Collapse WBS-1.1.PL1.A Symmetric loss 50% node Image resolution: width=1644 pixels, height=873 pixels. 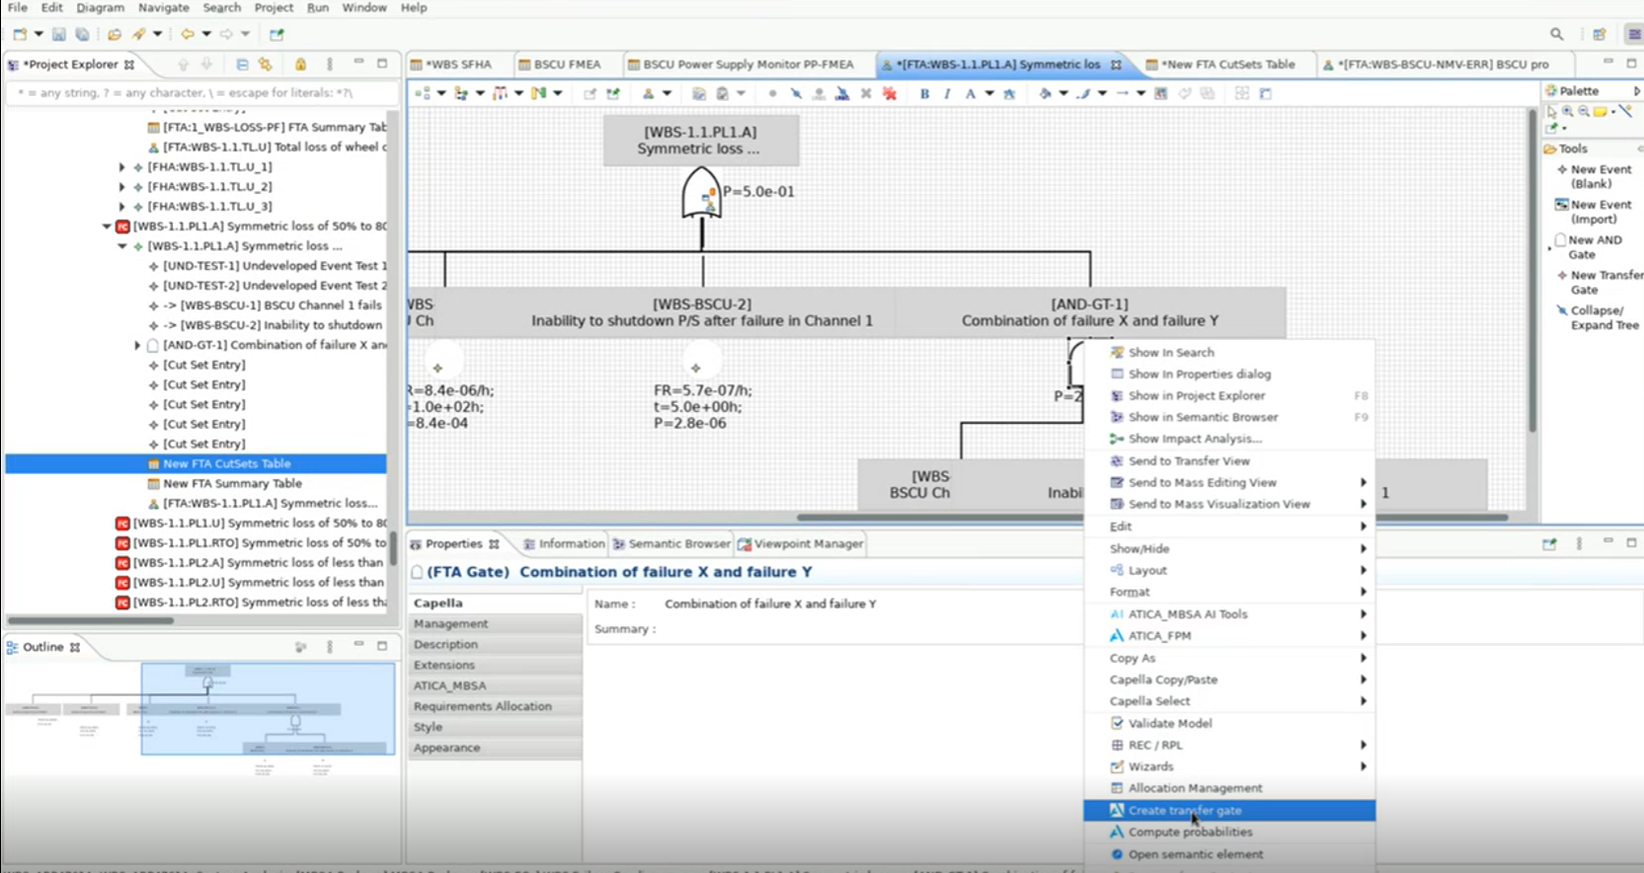[x=107, y=227]
